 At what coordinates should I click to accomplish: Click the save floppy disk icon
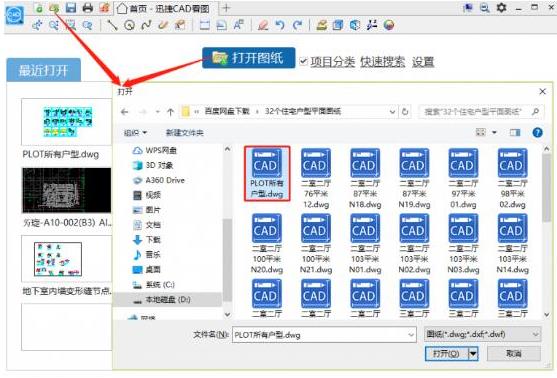tap(71, 8)
